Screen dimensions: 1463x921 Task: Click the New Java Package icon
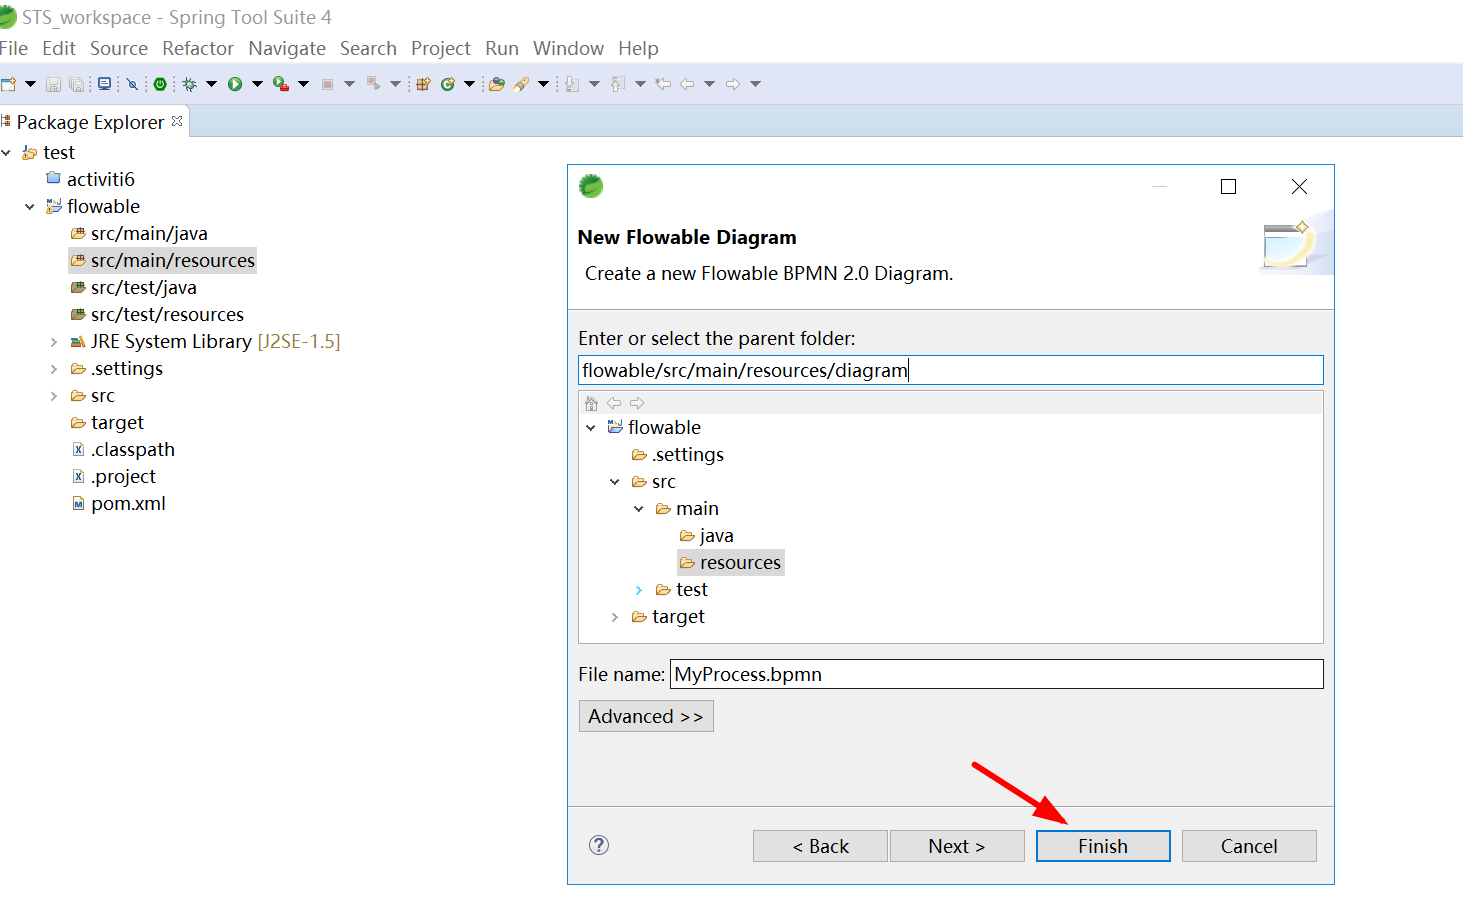click(x=423, y=84)
